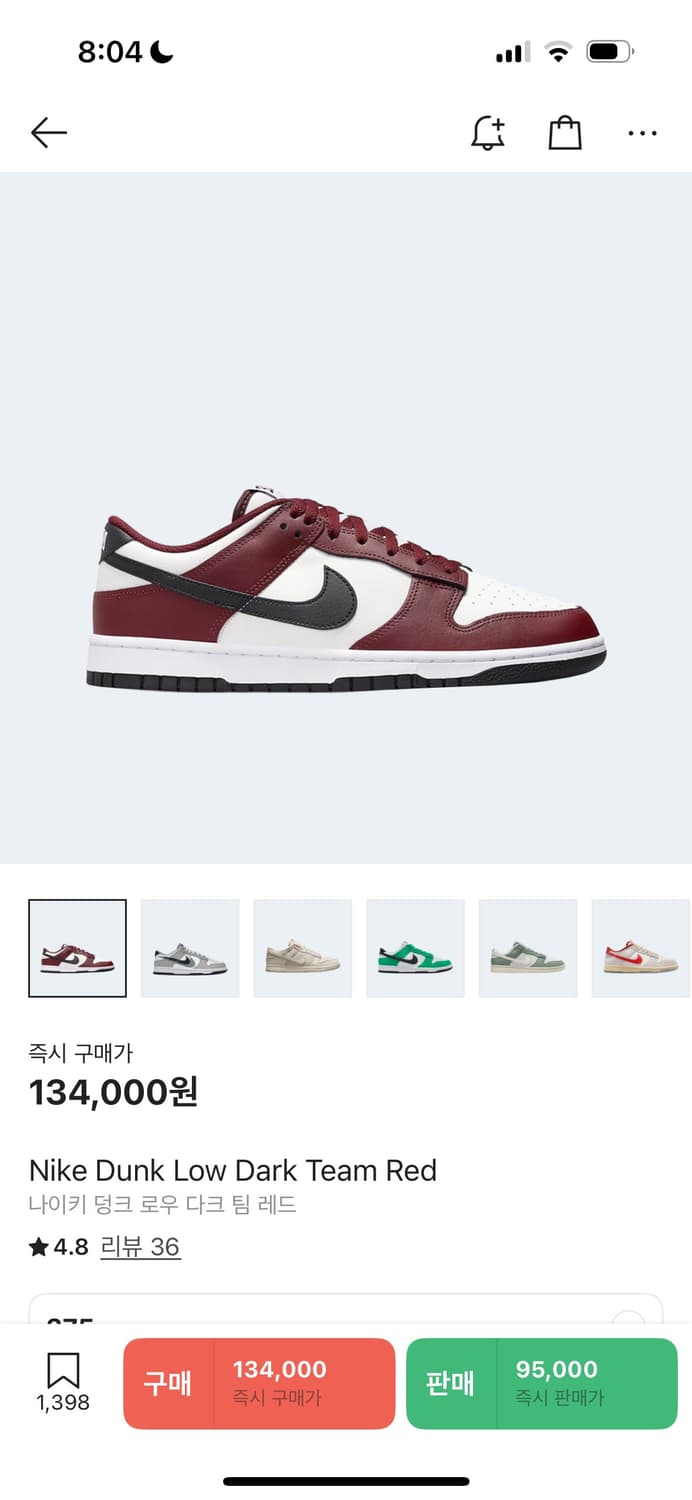
Task: Select the sage green Dunk thumbnail
Action: coord(528,948)
